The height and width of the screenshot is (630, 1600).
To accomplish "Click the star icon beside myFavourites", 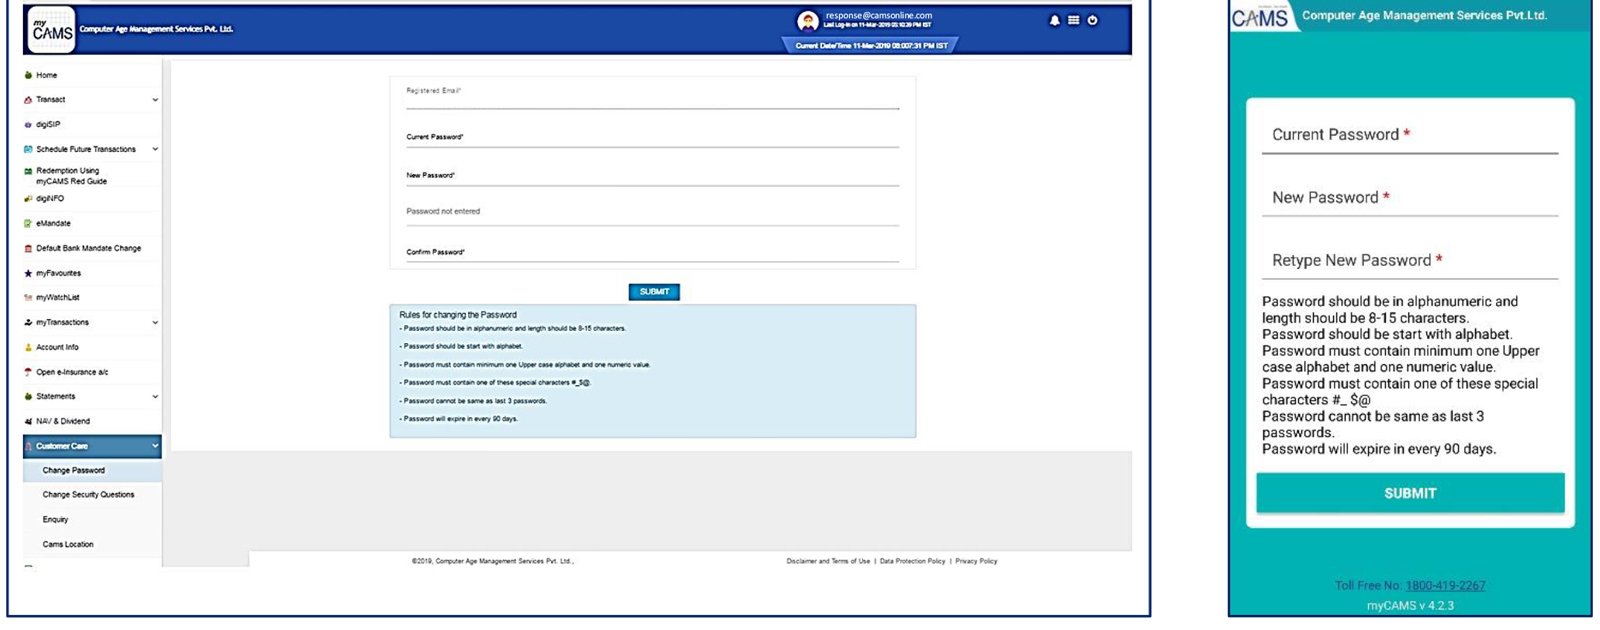I will pyautogui.click(x=28, y=273).
